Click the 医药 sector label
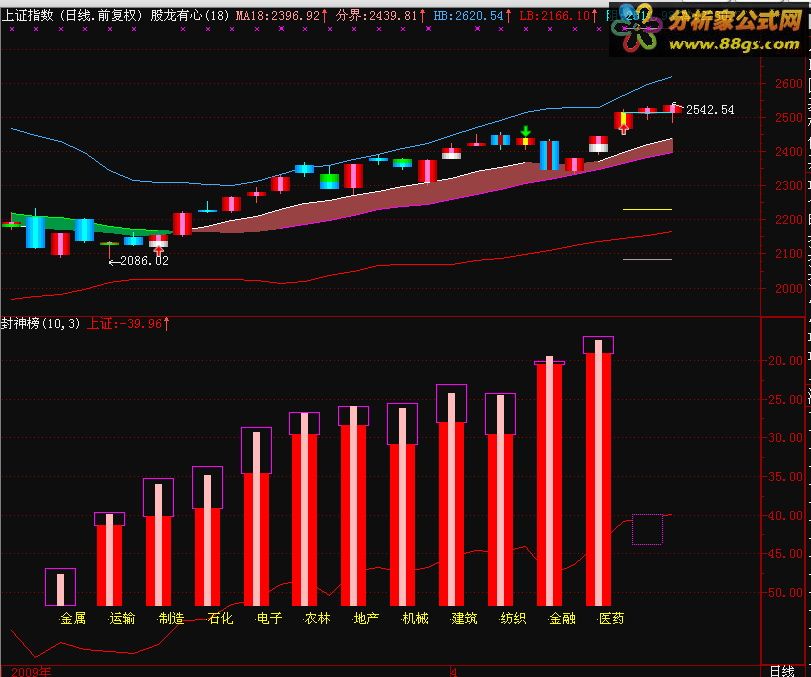 (x=611, y=619)
